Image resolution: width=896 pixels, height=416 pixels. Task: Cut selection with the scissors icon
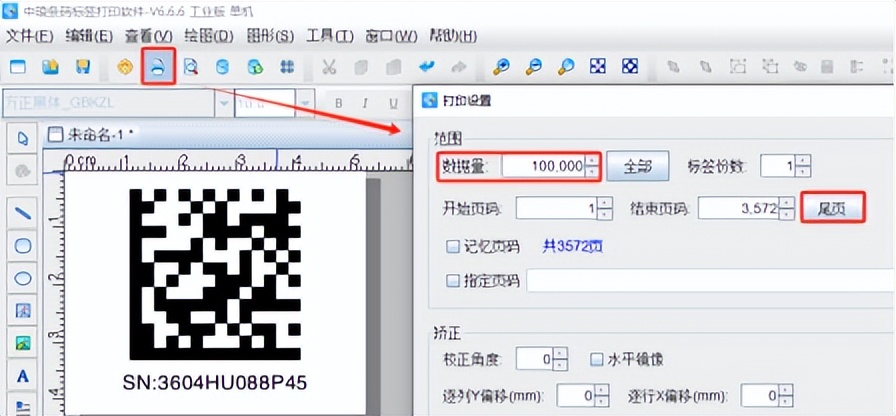click(329, 67)
